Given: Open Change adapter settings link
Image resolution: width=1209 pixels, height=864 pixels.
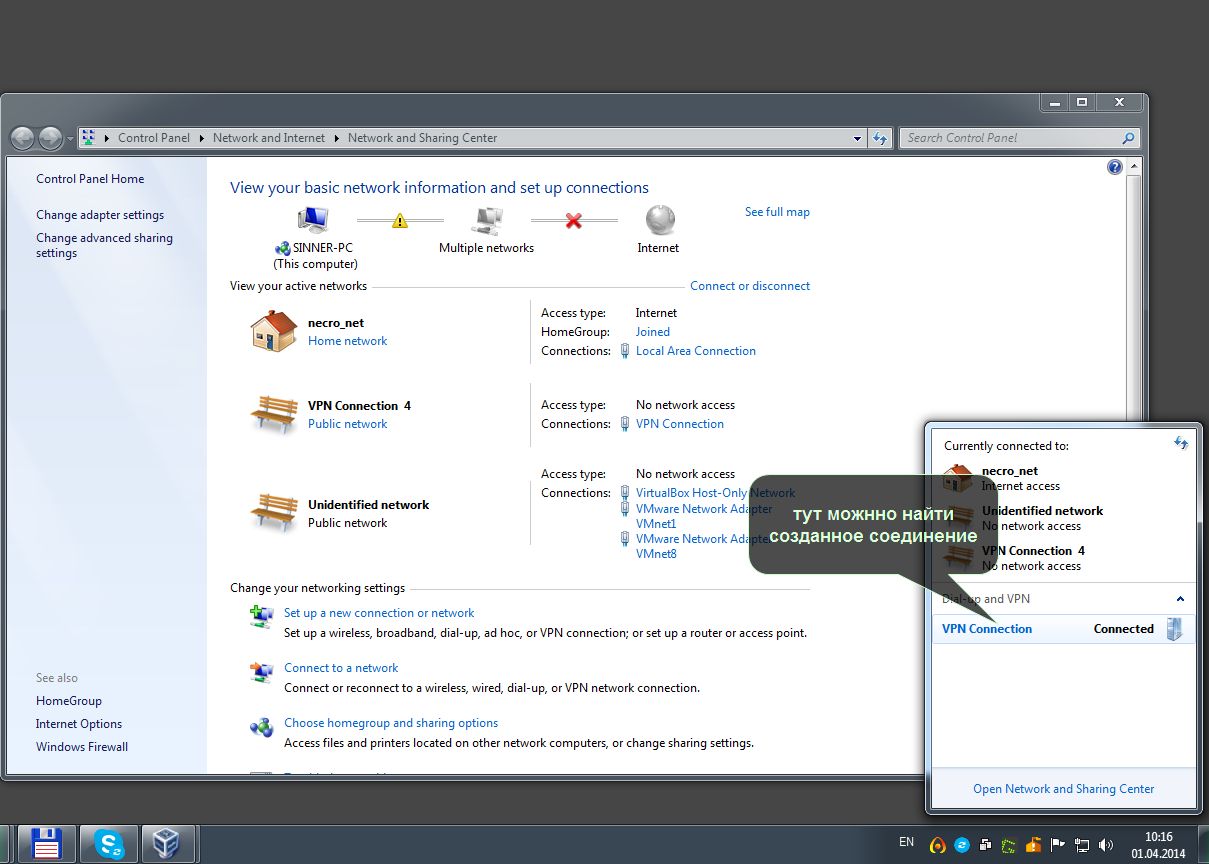Looking at the screenshot, I should coord(100,215).
